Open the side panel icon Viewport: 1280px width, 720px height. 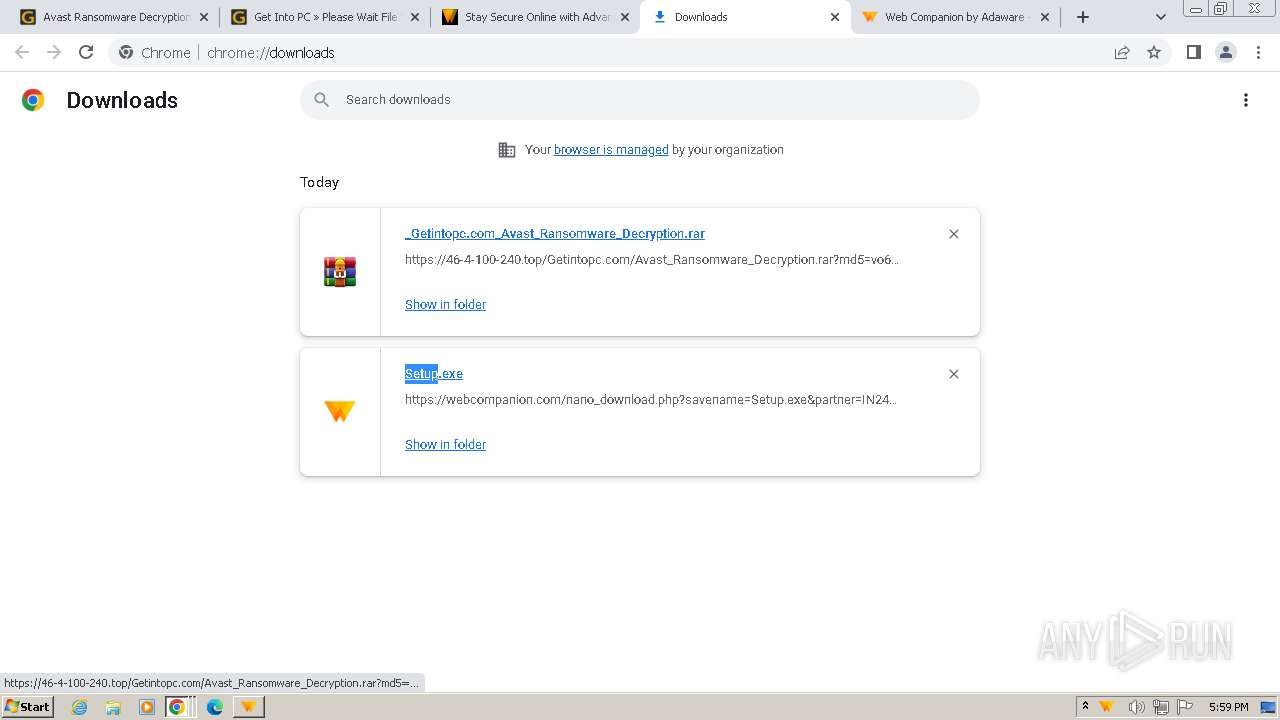1193,52
